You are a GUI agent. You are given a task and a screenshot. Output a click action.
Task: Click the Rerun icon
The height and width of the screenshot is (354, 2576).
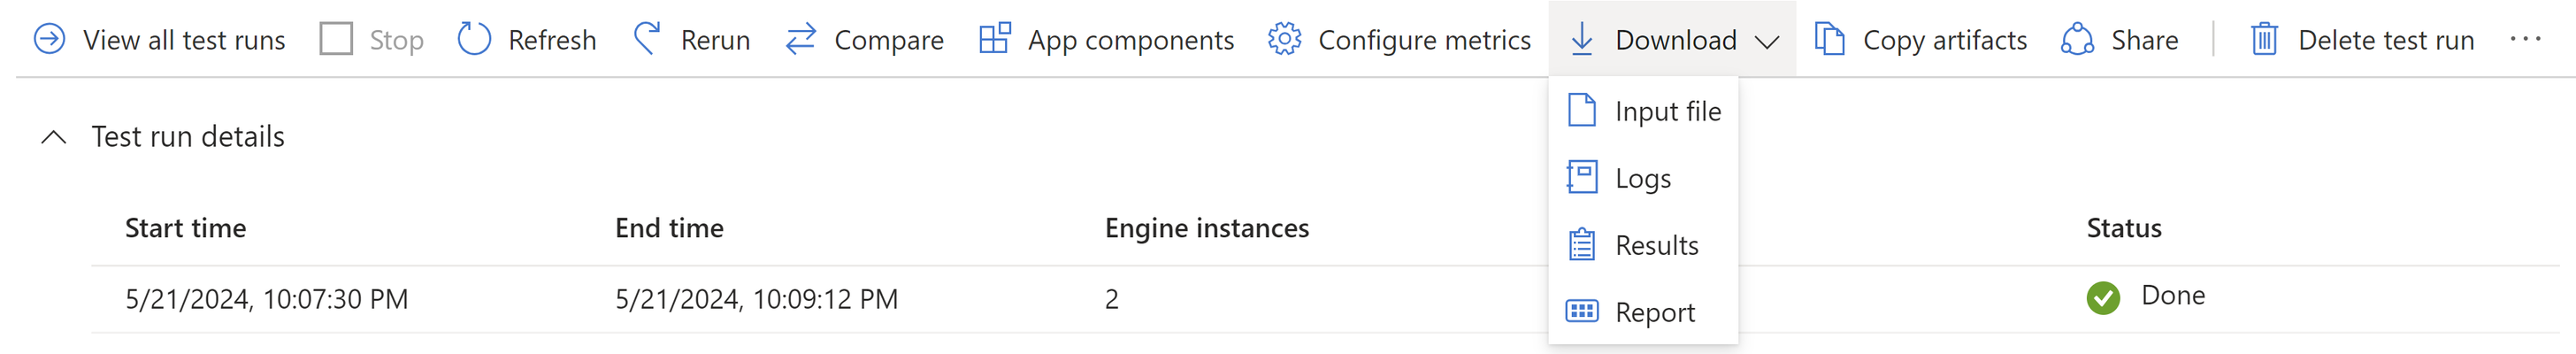647,39
